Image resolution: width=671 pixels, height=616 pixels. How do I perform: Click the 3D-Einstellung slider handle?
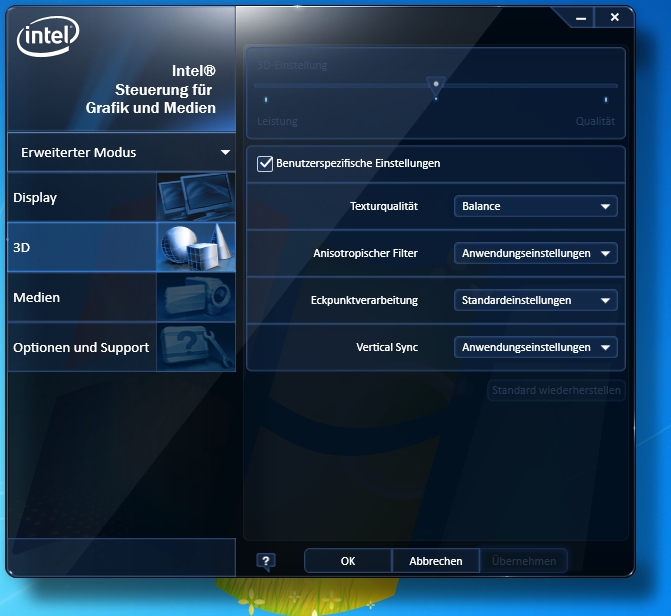coord(436,87)
